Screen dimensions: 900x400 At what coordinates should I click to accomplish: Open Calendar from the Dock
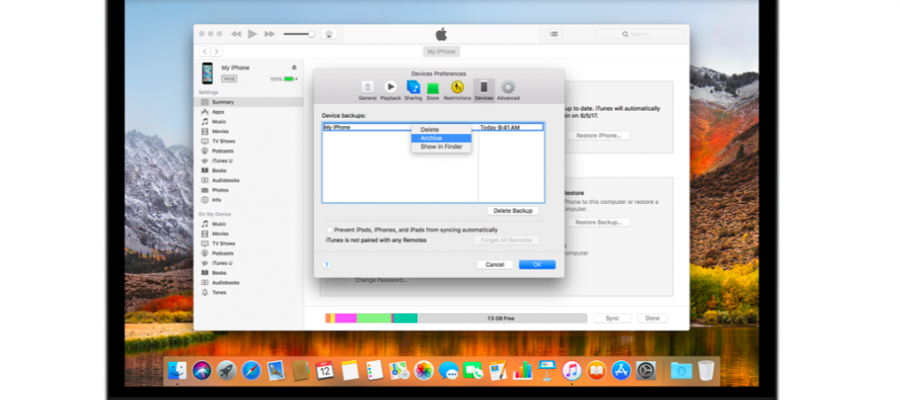pos(325,371)
